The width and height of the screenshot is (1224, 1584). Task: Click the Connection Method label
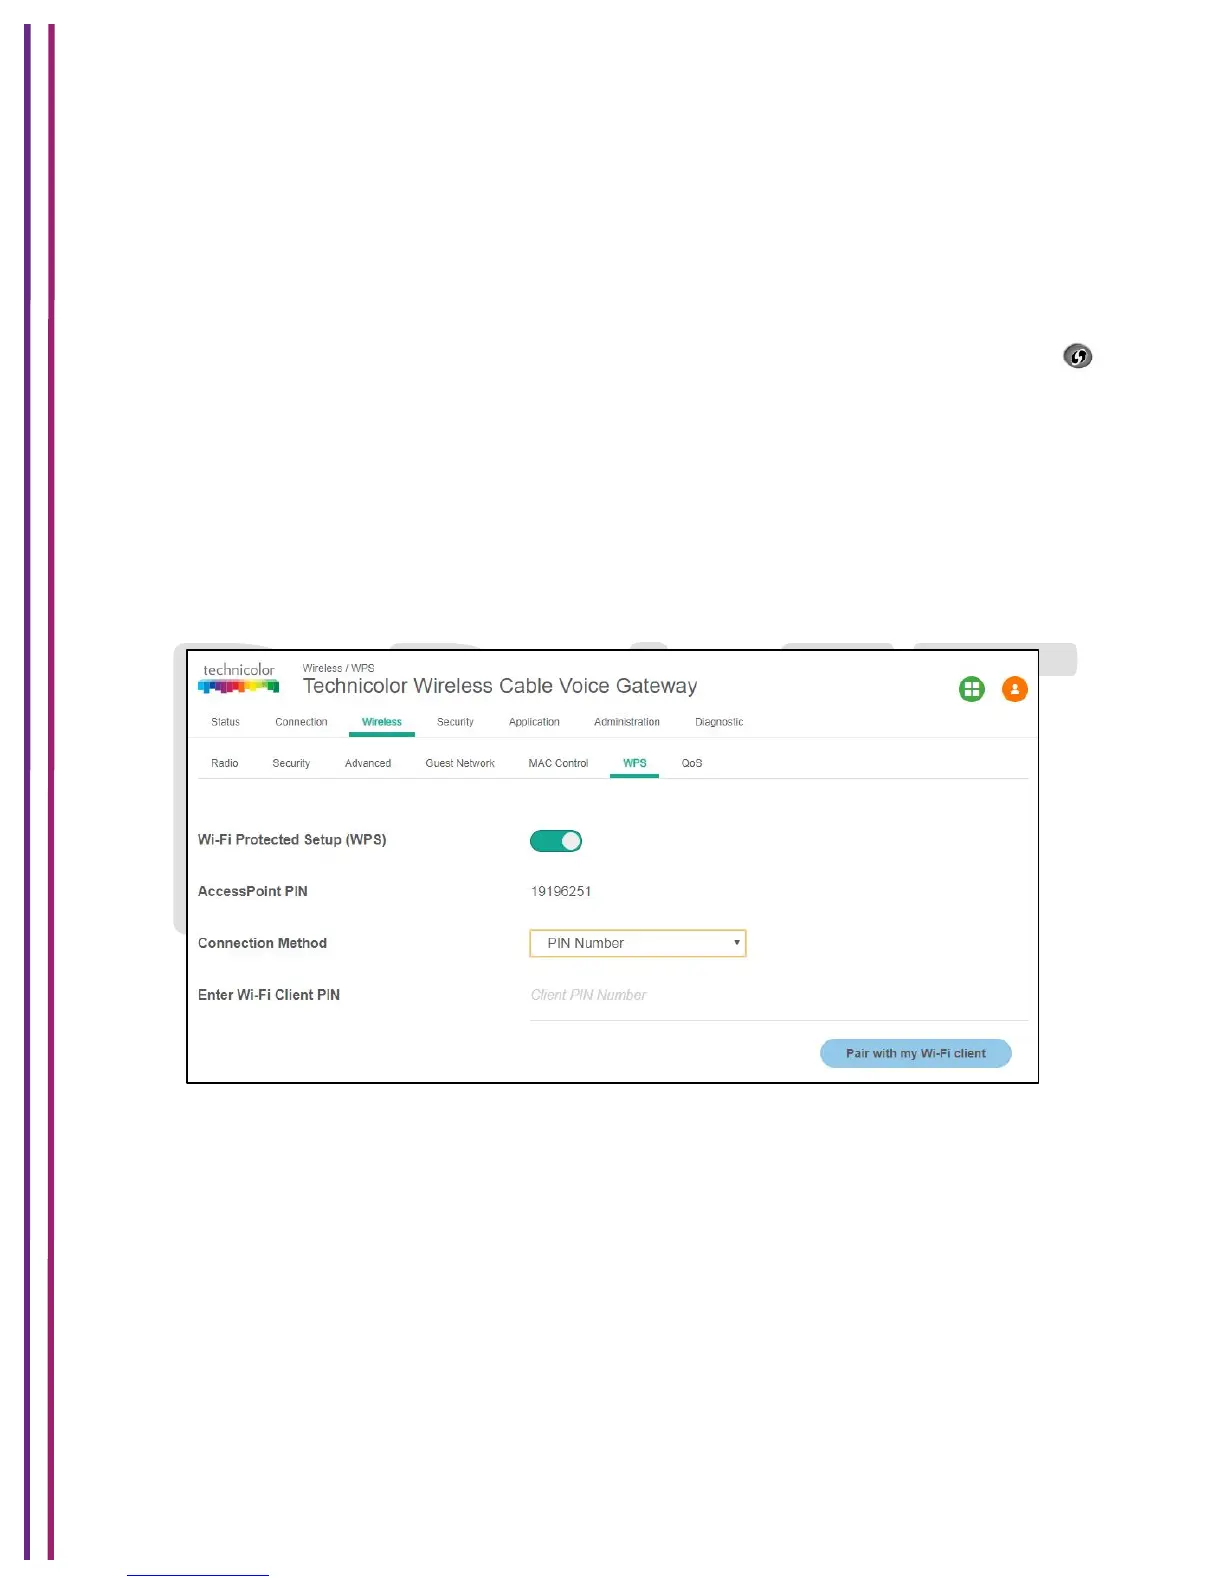[262, 943]
